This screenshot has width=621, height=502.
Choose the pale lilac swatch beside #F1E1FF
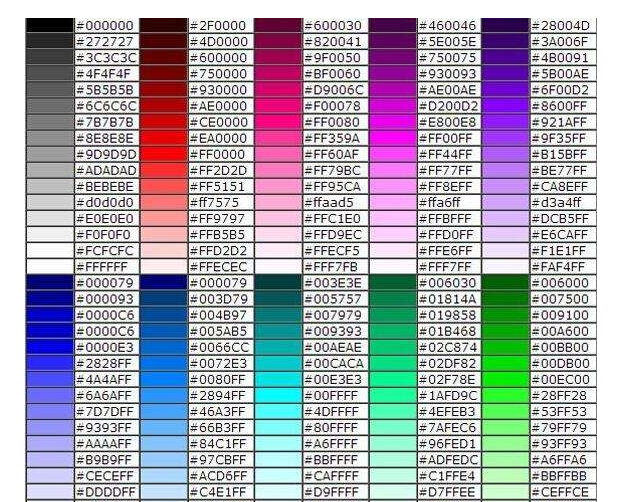tap(505, 251)
